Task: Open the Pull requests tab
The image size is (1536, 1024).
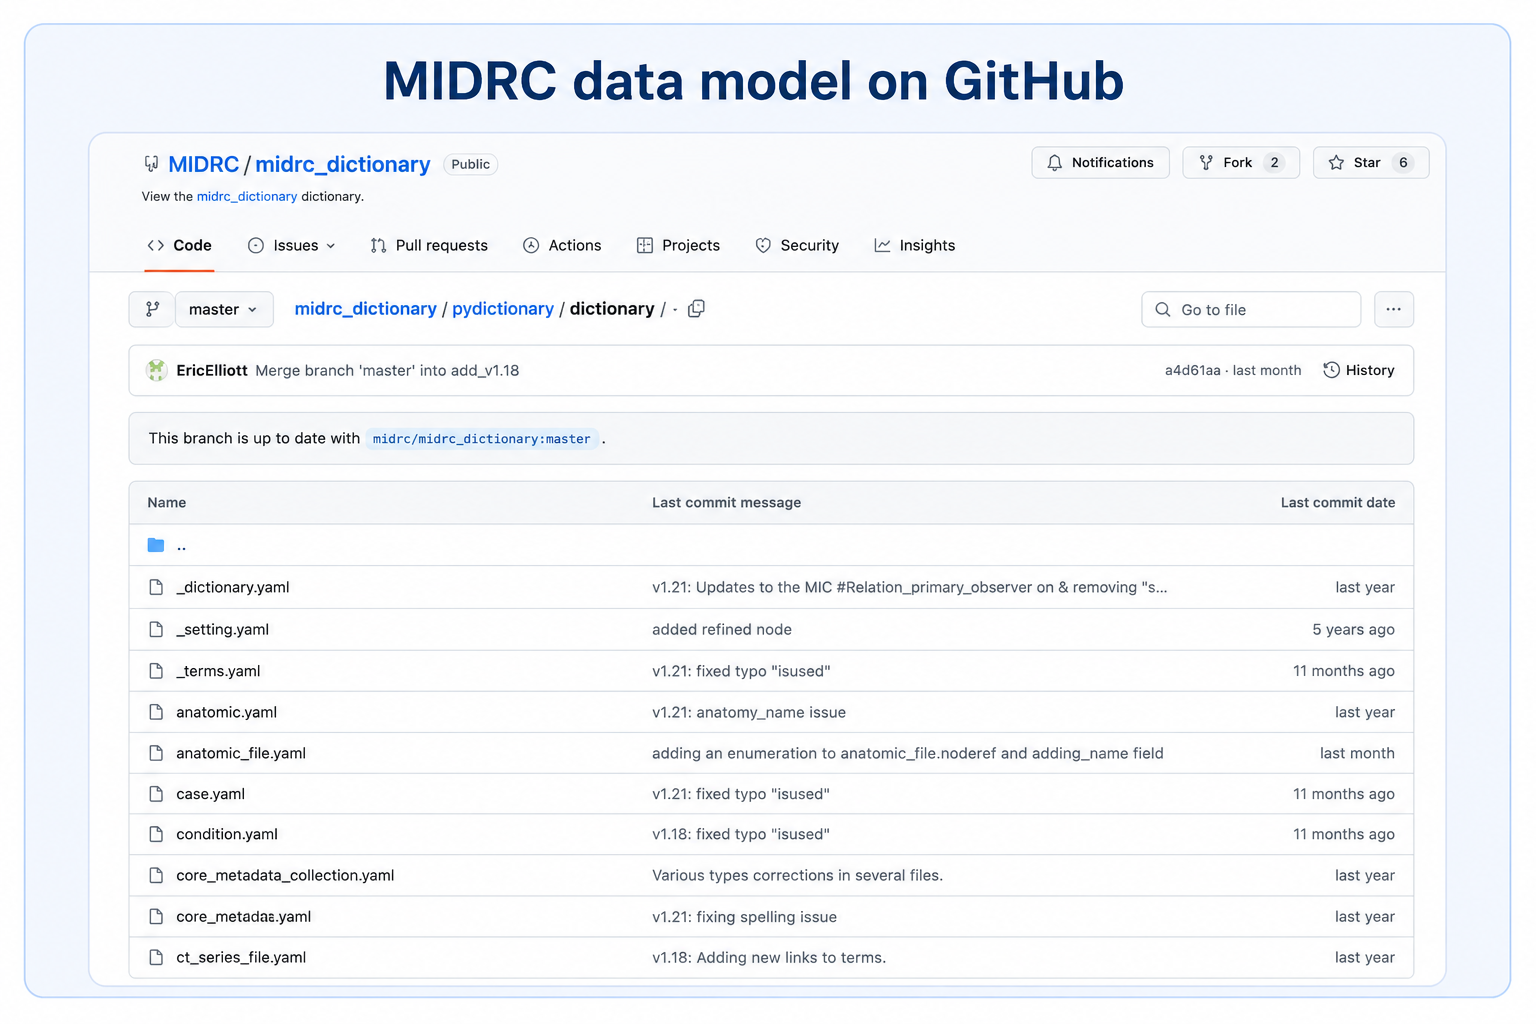Action: [x=429, y=245]
